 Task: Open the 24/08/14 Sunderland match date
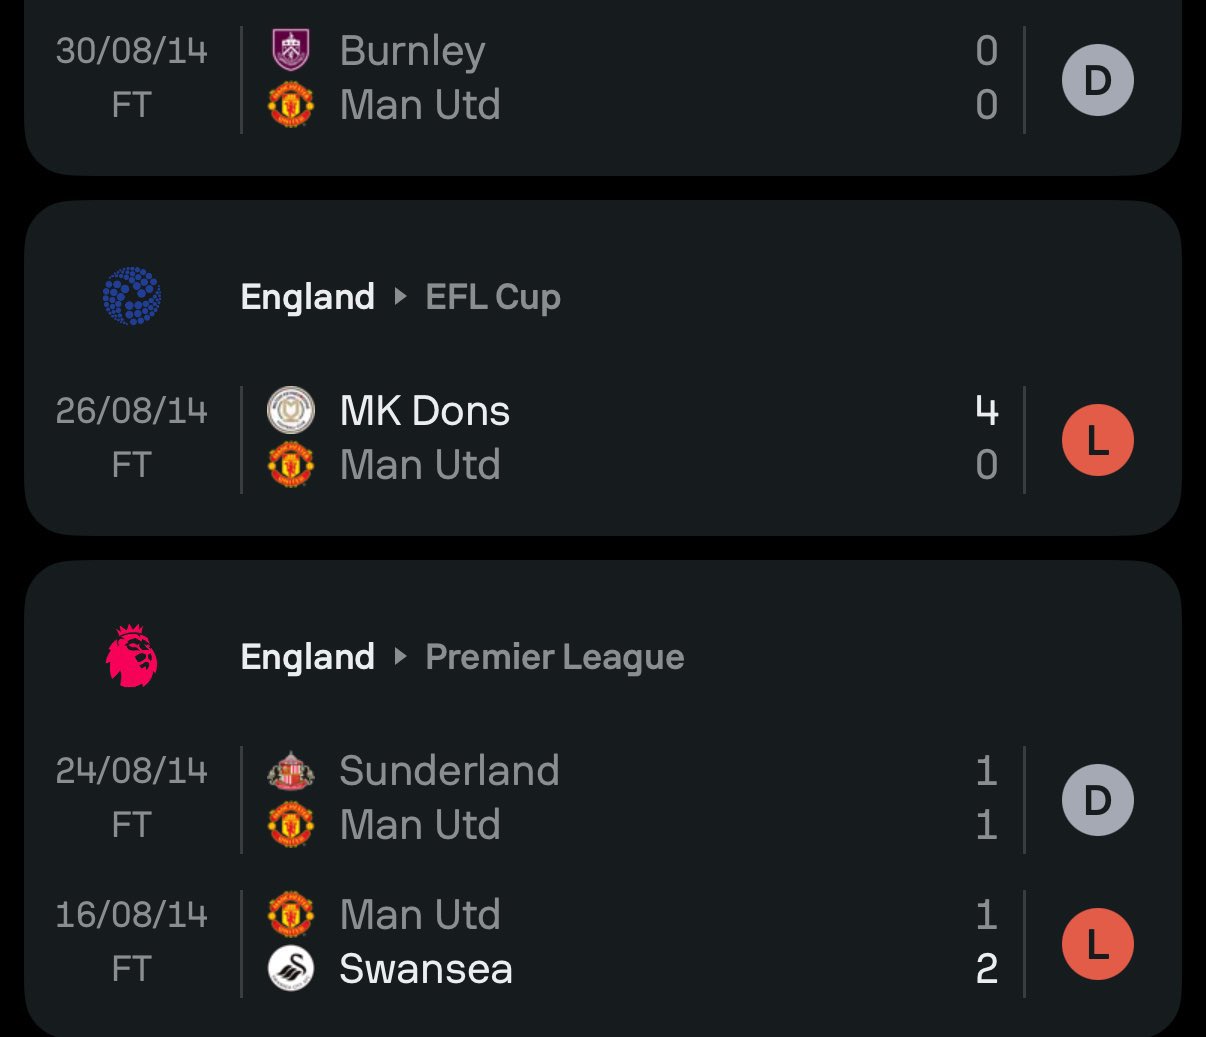point(131,771)
